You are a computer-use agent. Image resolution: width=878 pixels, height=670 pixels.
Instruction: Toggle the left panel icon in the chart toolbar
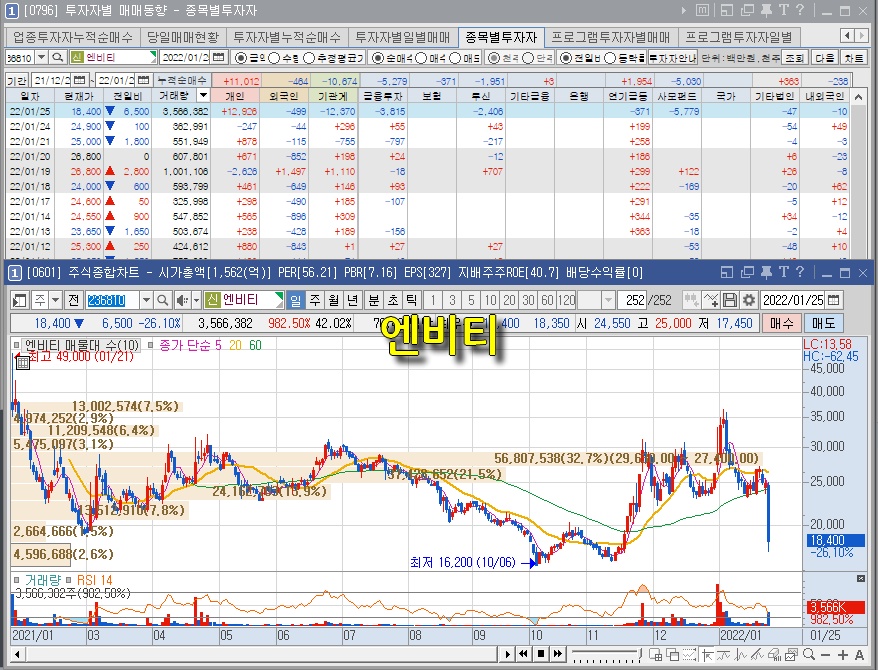19,301
